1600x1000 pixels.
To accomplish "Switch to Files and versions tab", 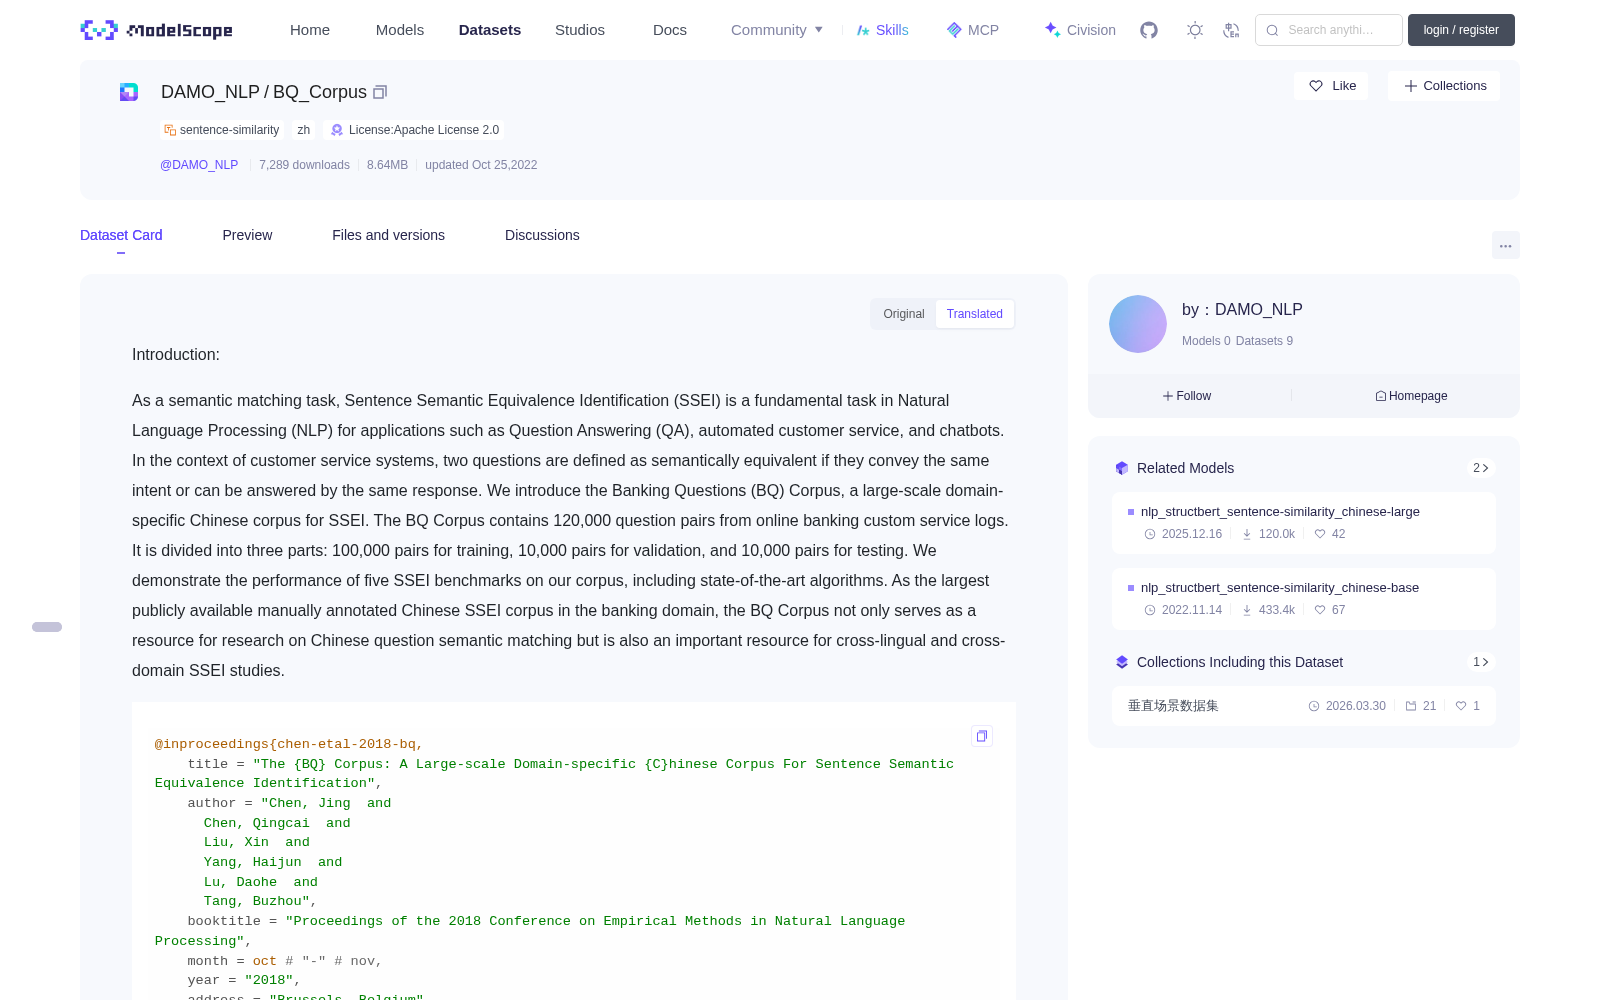I will coord(388,235).
